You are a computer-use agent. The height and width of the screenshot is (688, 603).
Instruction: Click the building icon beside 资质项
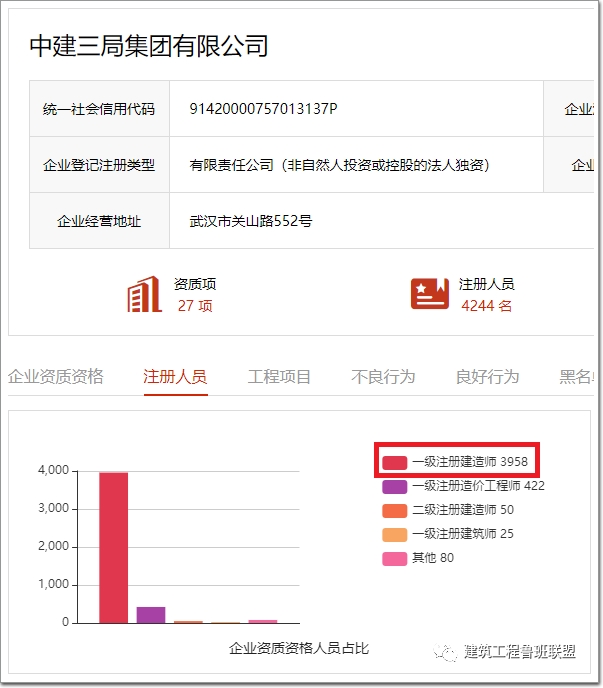(144, 294)
